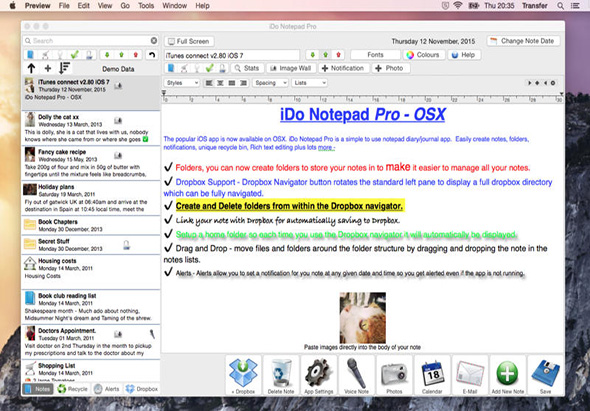Click the cat image in the note body
The image size is (590, 411).
pos(362,318)
